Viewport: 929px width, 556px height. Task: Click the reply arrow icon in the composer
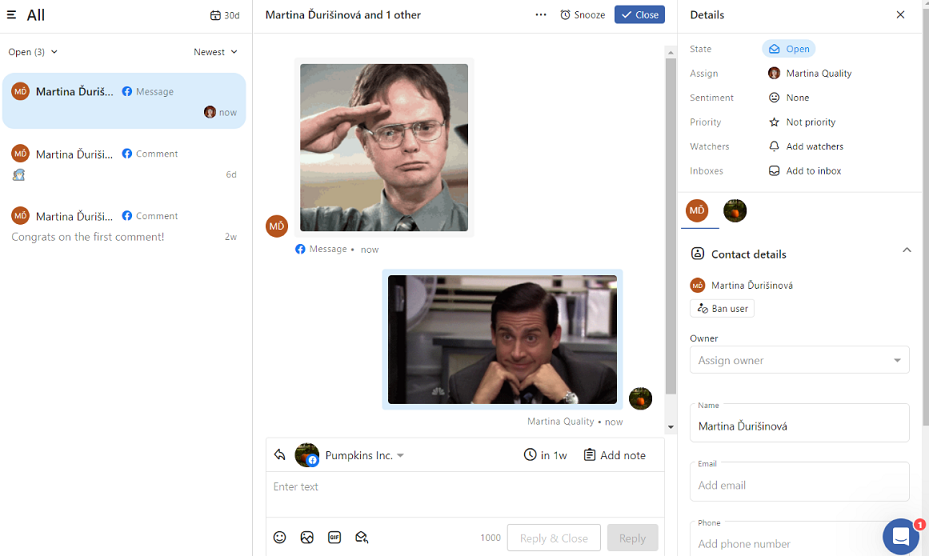(280, 455)
